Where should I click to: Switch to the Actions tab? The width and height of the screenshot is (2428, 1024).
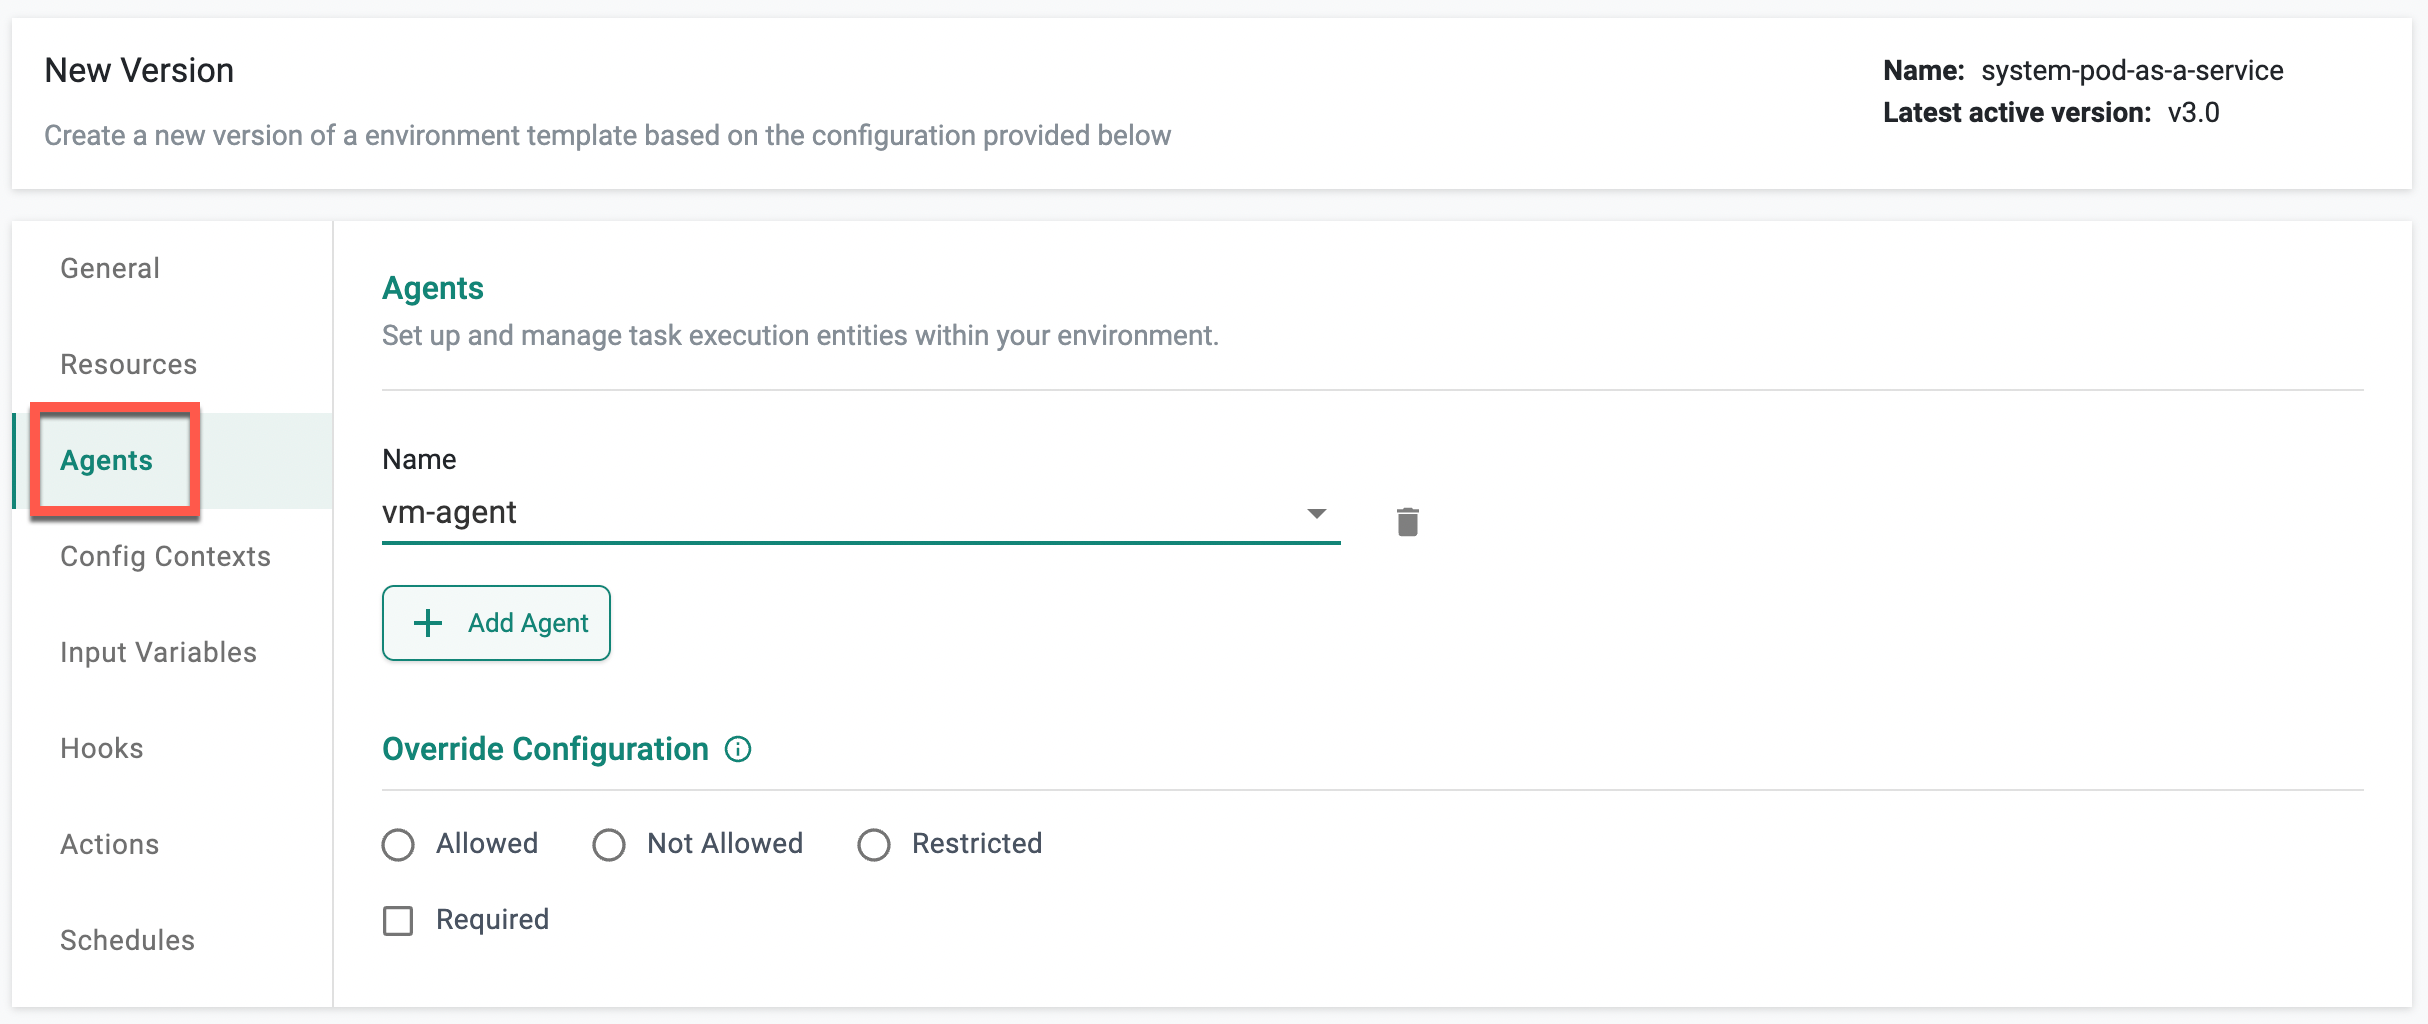pos(110,844)
